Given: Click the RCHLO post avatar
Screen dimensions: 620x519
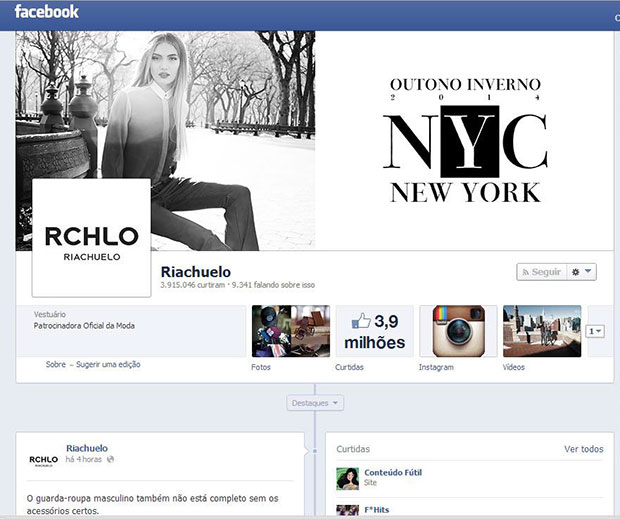Looking at the screenshot, I should click(43, 460).
